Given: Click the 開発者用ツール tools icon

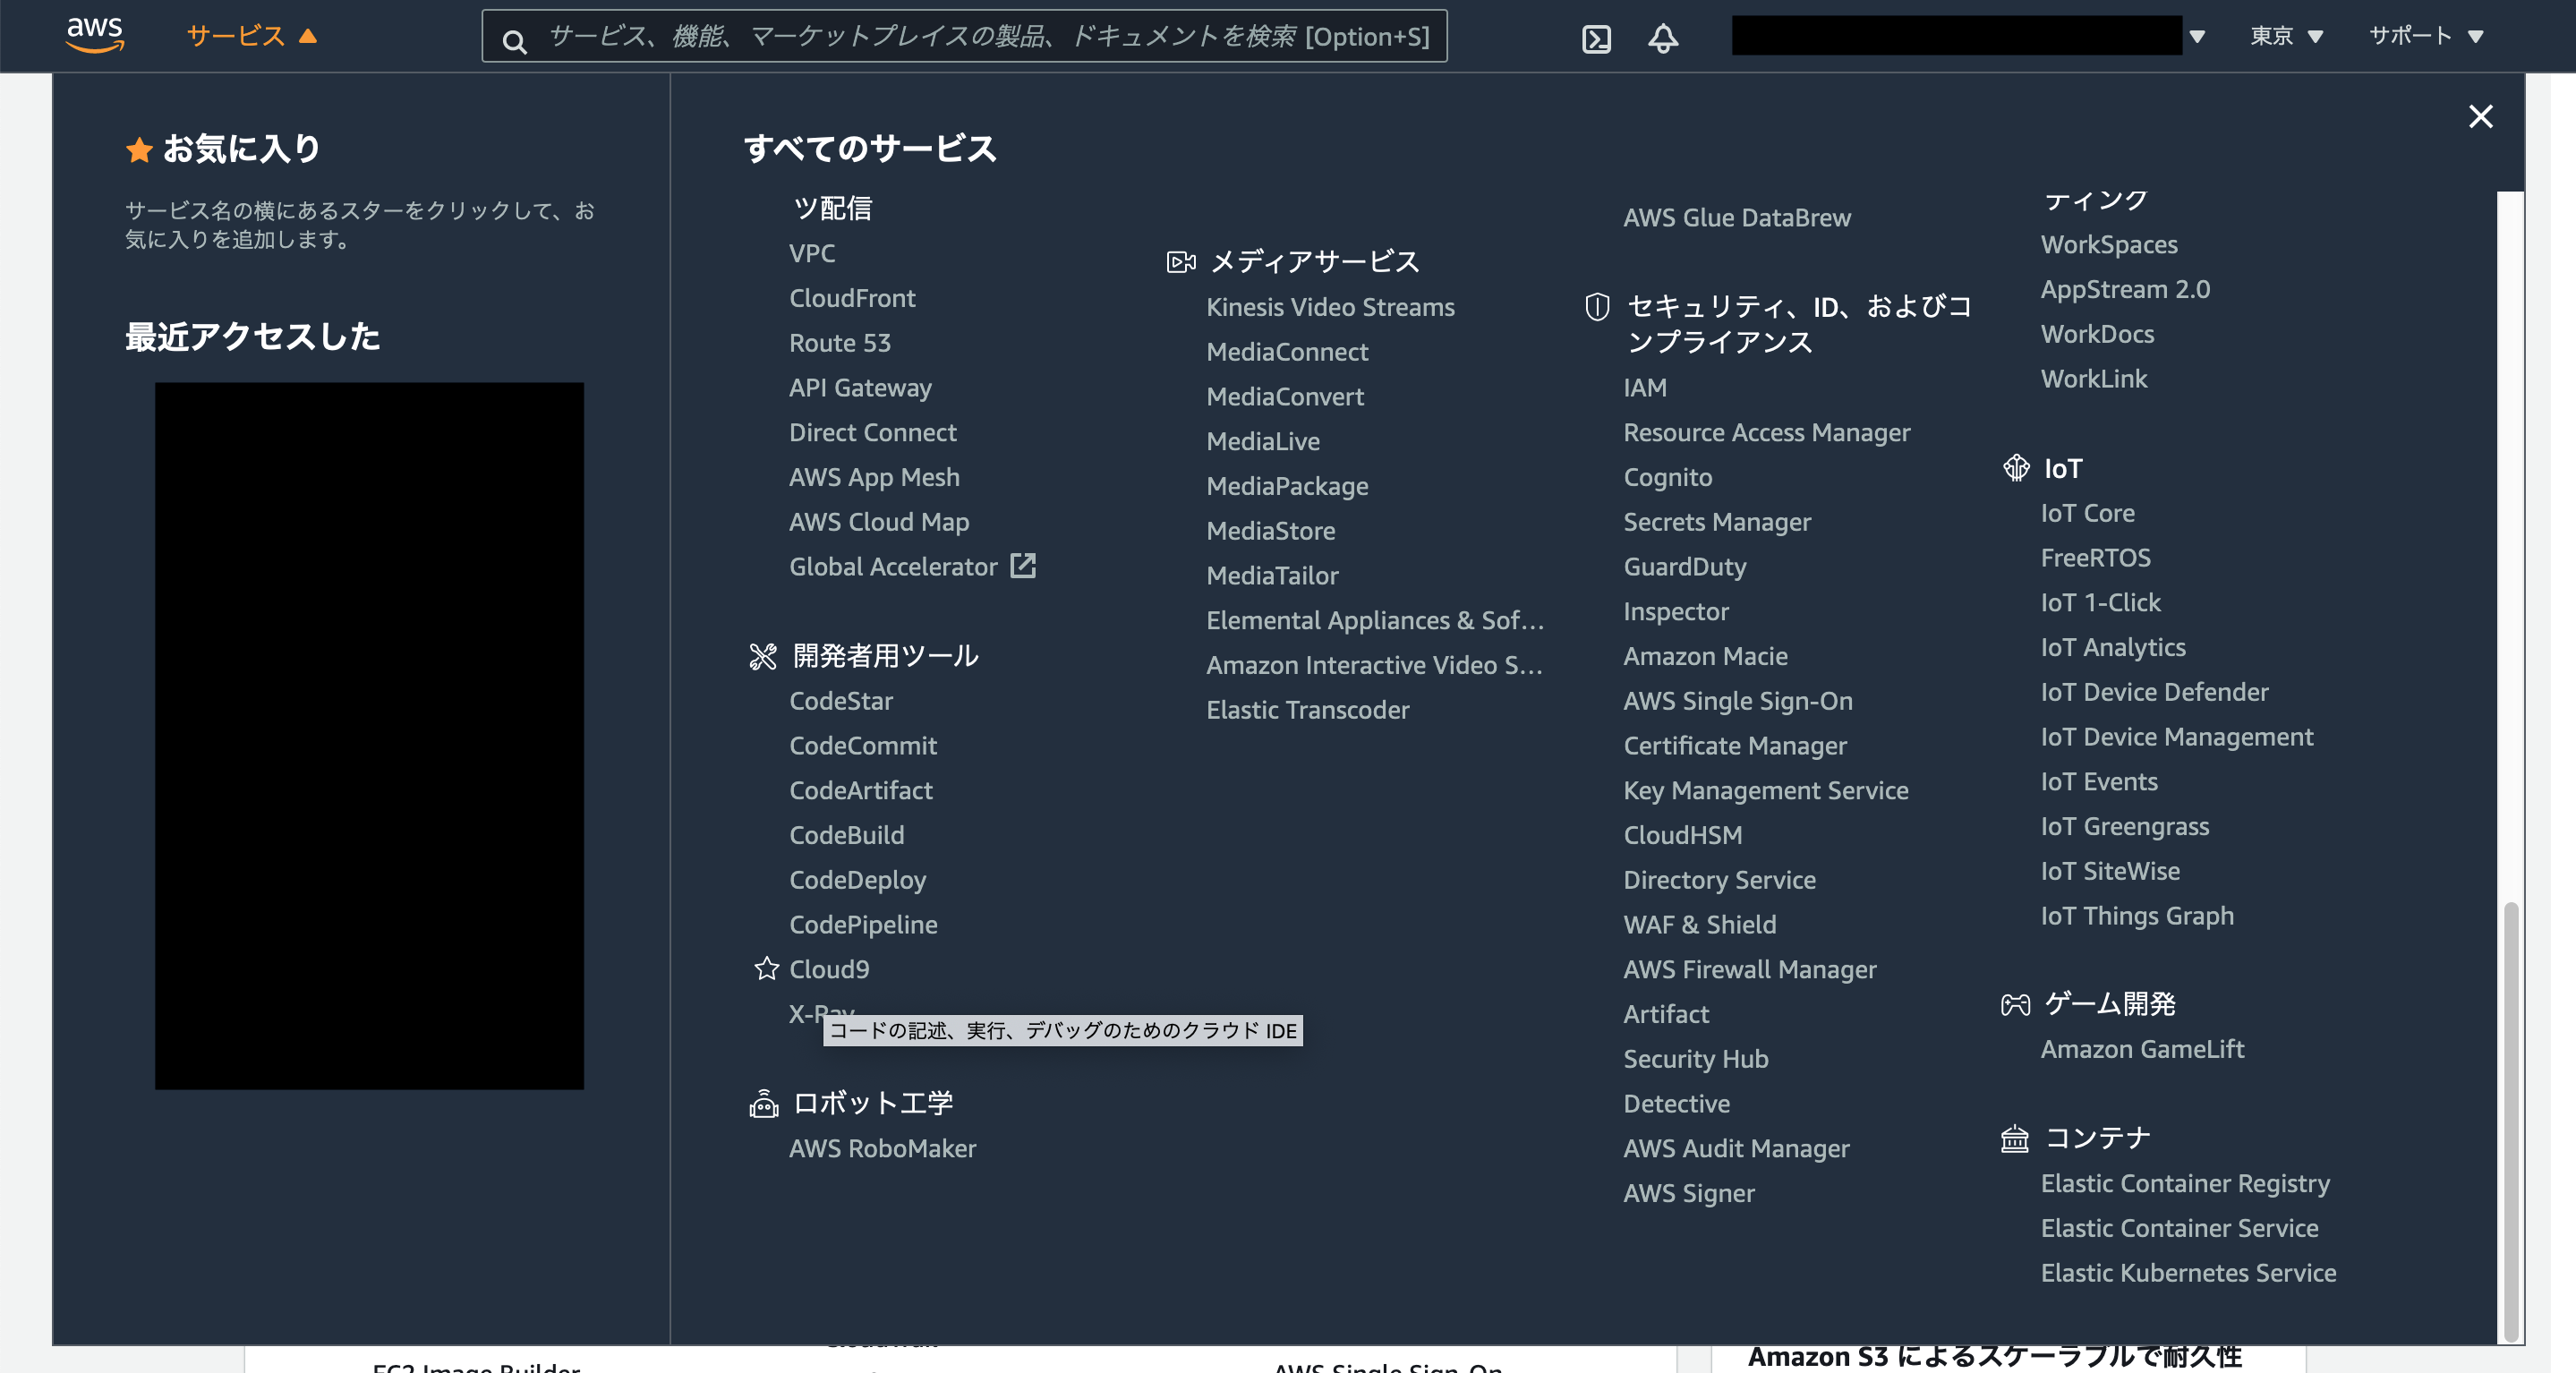Looking at the screenshot, I should tap(763, 656).
